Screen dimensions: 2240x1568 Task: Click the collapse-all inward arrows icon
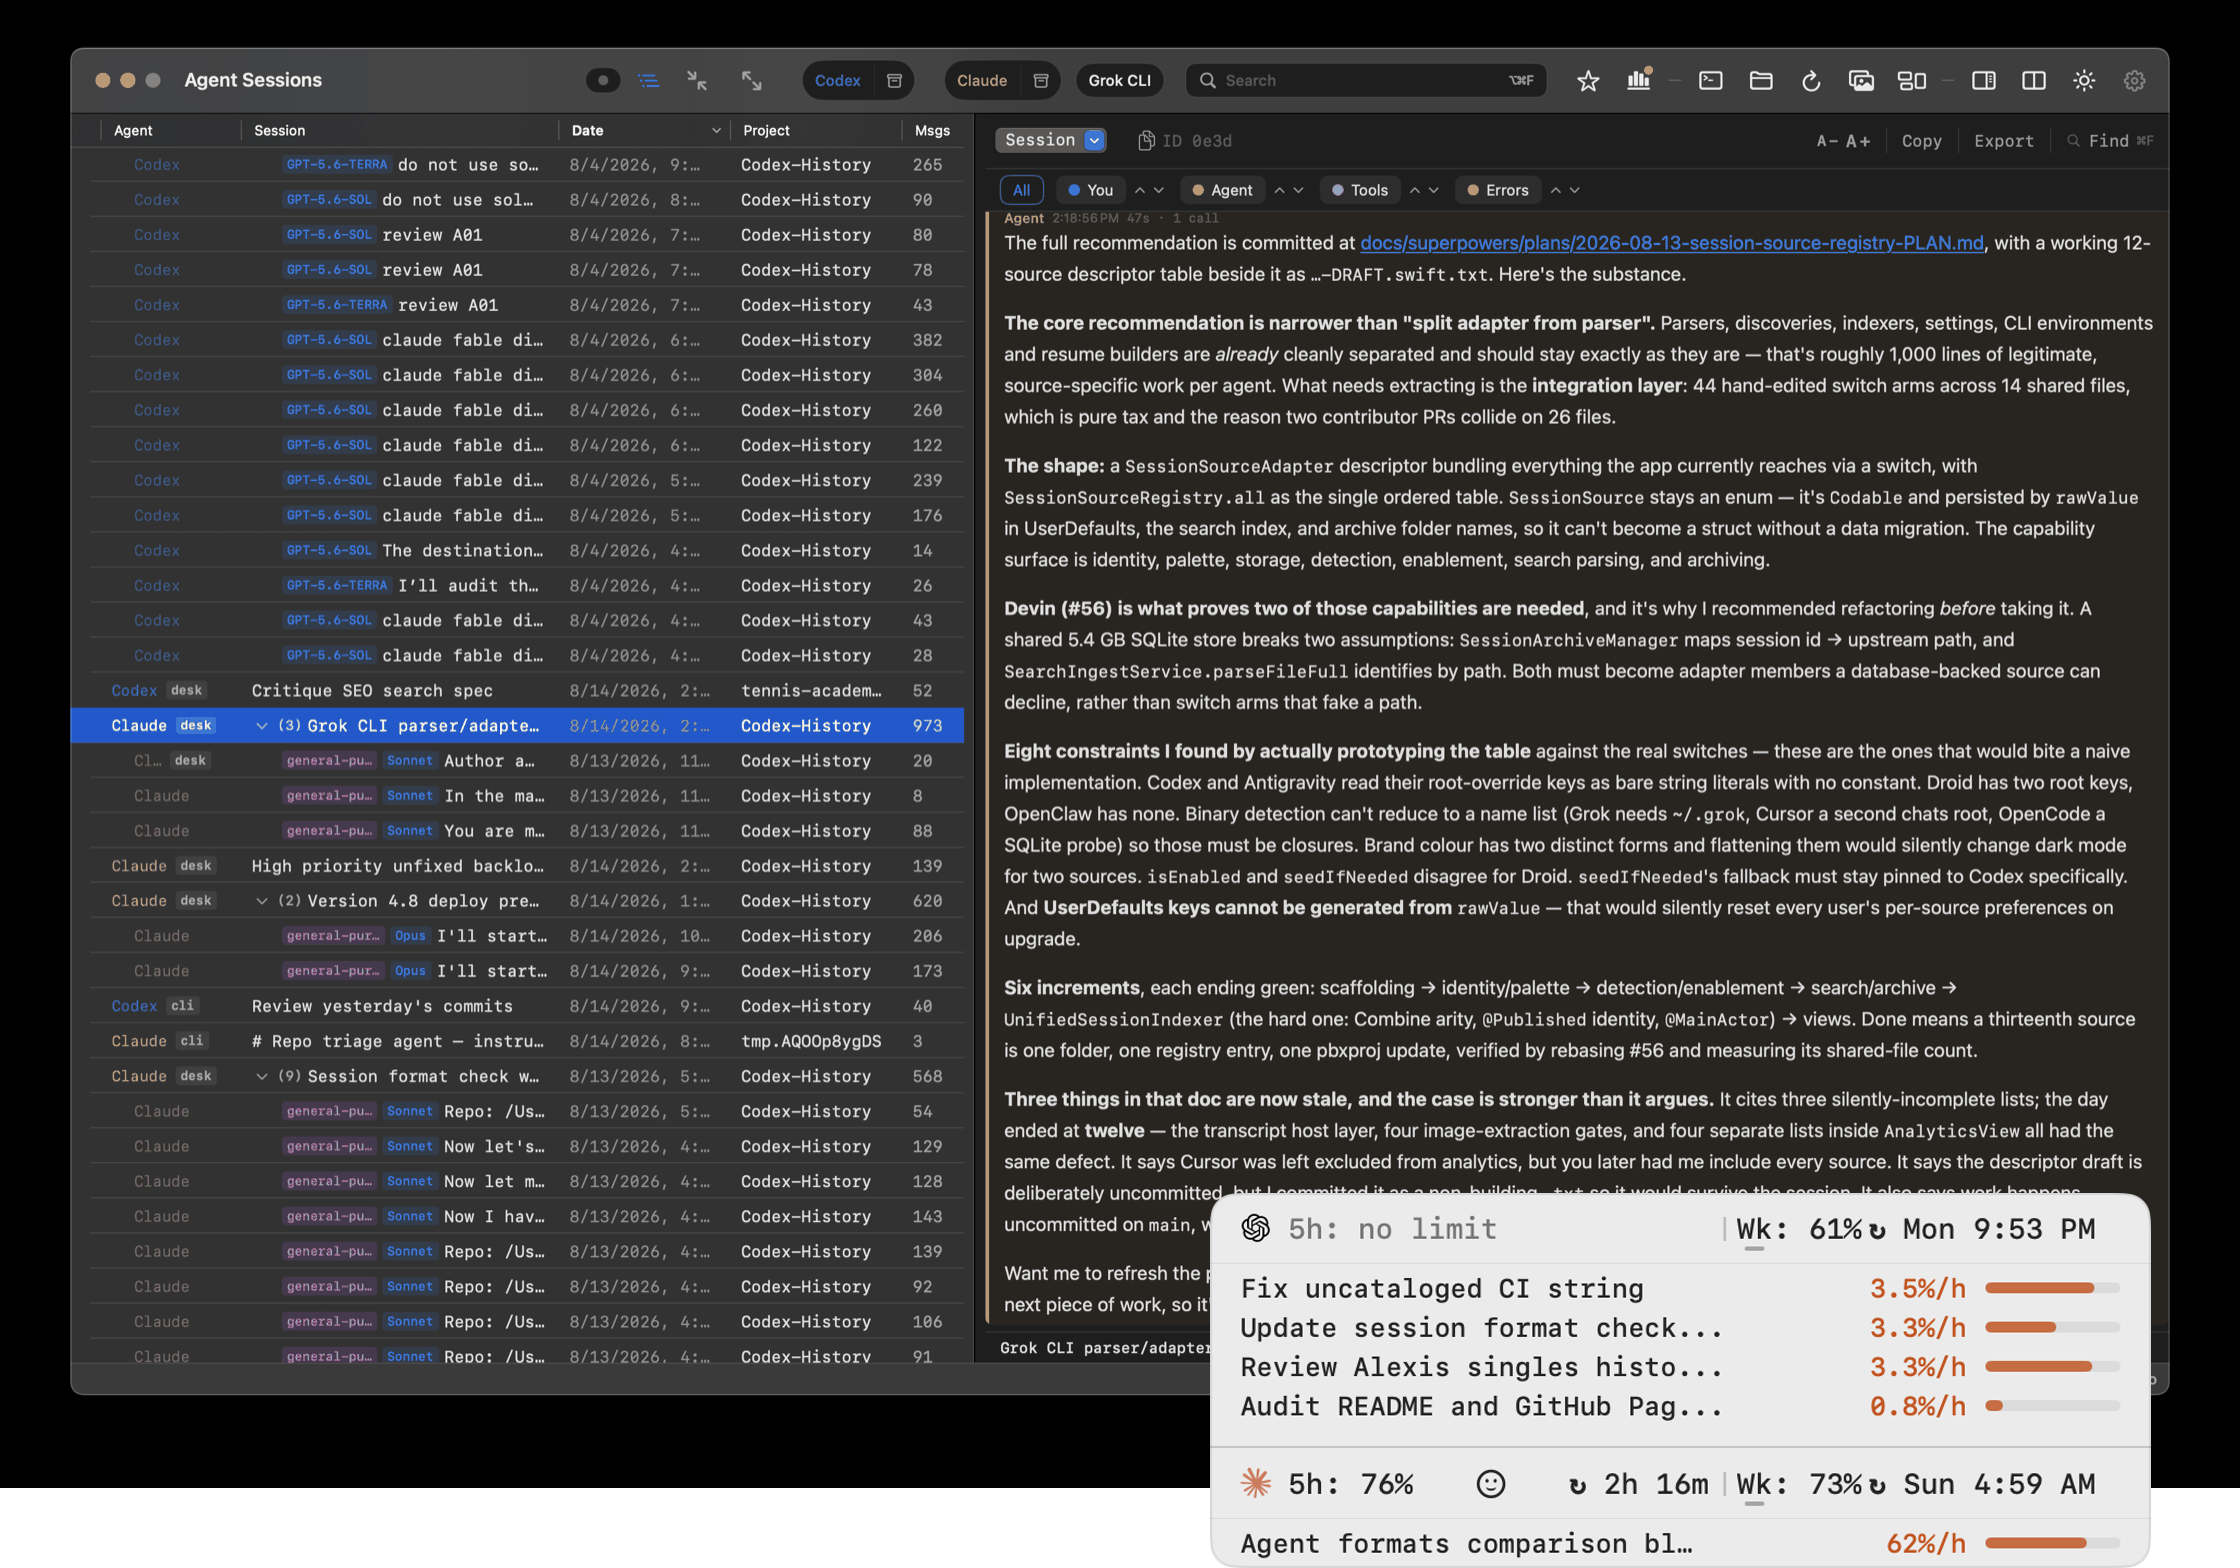tap(698, 80)
